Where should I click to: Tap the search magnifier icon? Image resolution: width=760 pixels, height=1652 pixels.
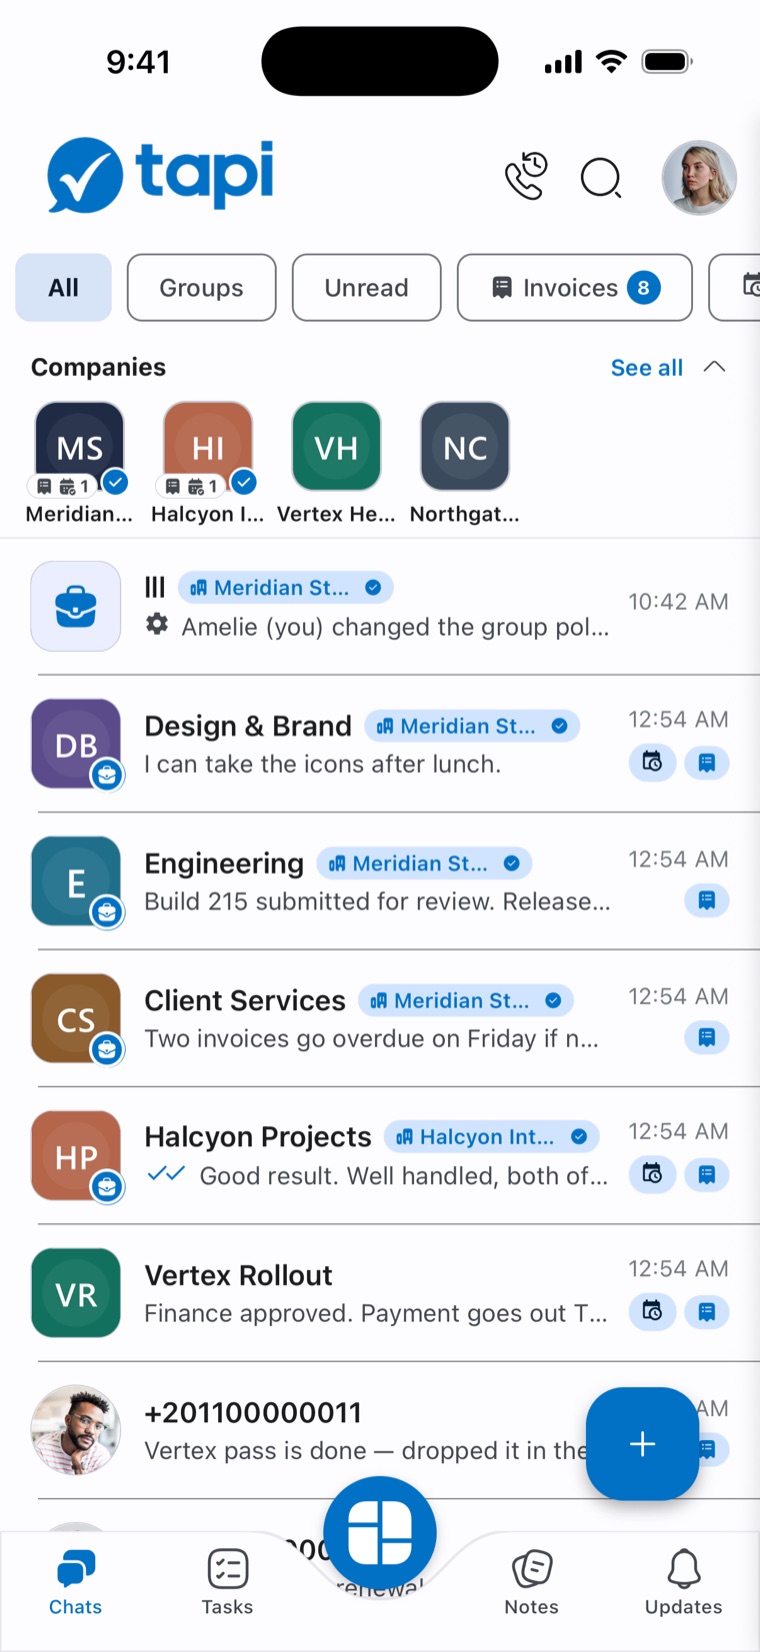pyautogui.click(x=601, y=179)
